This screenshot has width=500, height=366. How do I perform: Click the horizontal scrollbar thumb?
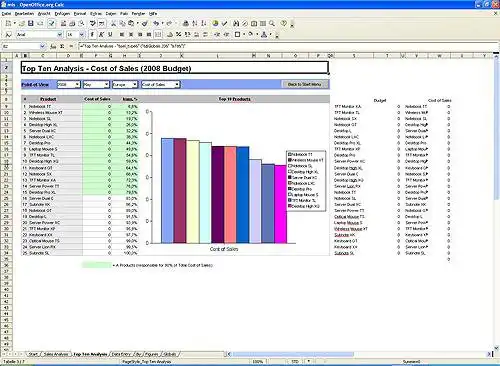(293, 354)
